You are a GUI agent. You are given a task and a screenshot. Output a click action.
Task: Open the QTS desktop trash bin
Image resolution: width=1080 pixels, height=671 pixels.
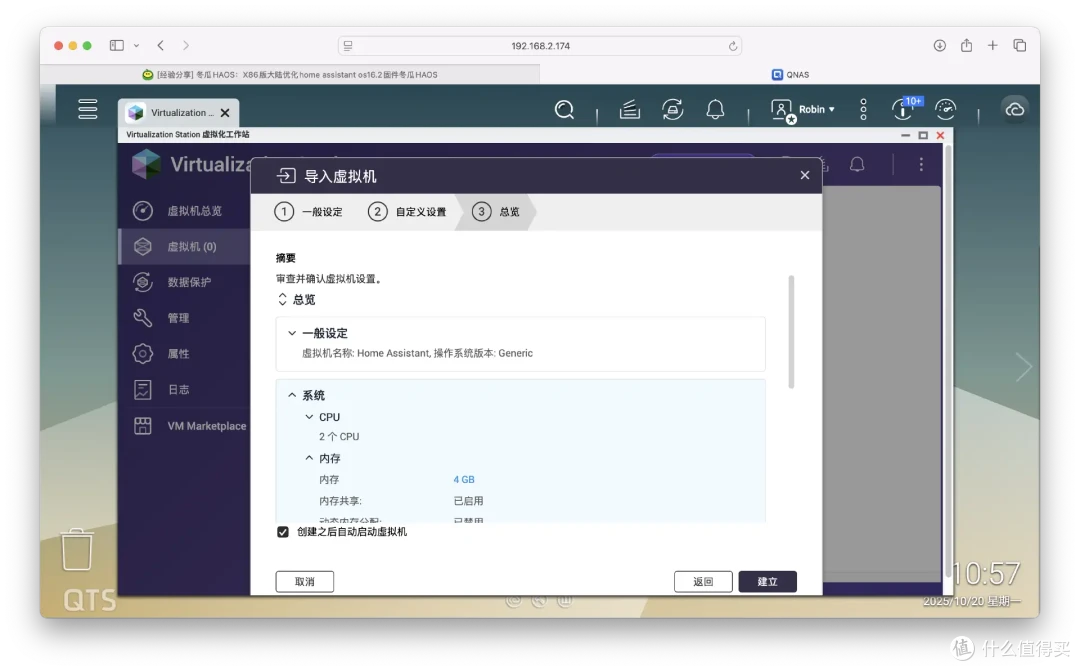(x=76, y=550)
